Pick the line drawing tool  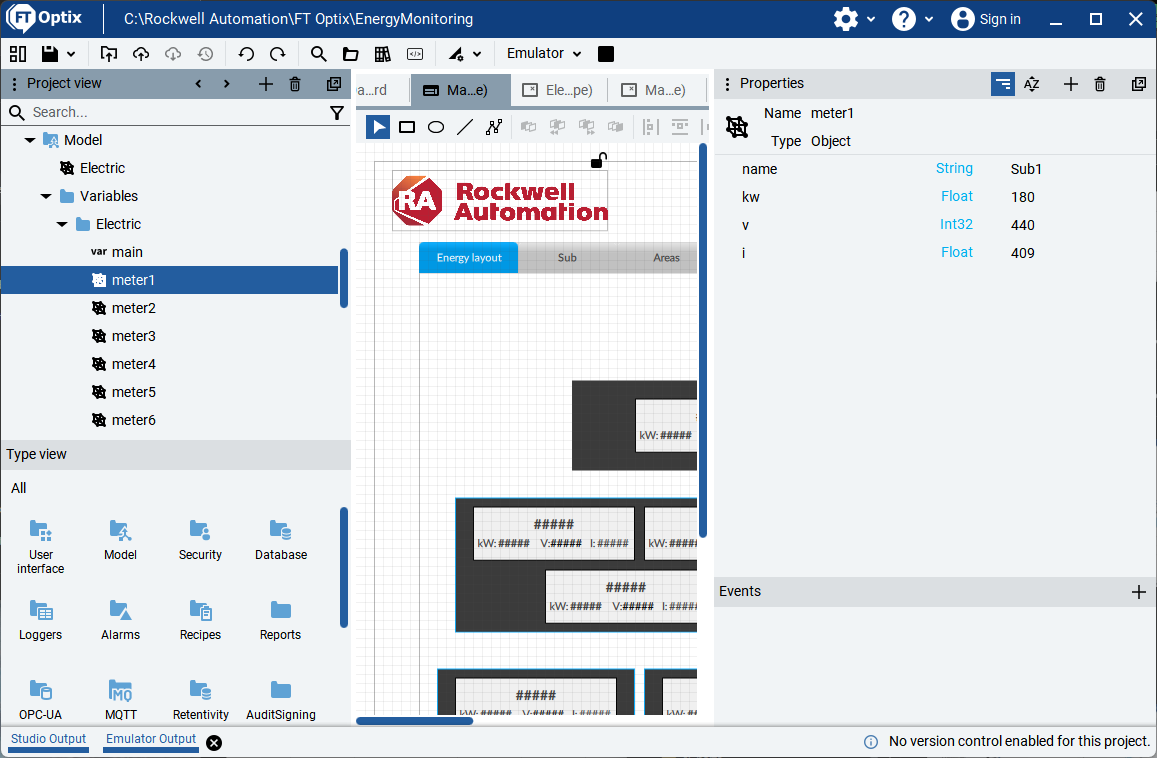tap(465, 127)
